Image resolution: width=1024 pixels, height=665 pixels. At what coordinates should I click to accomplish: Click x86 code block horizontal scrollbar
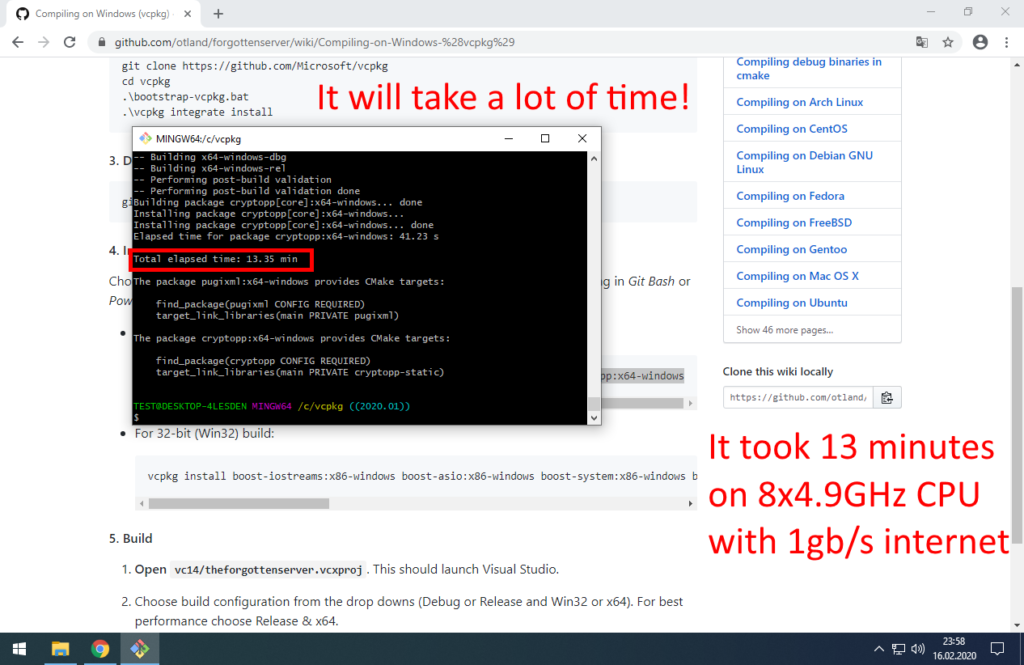coord(239,504)
